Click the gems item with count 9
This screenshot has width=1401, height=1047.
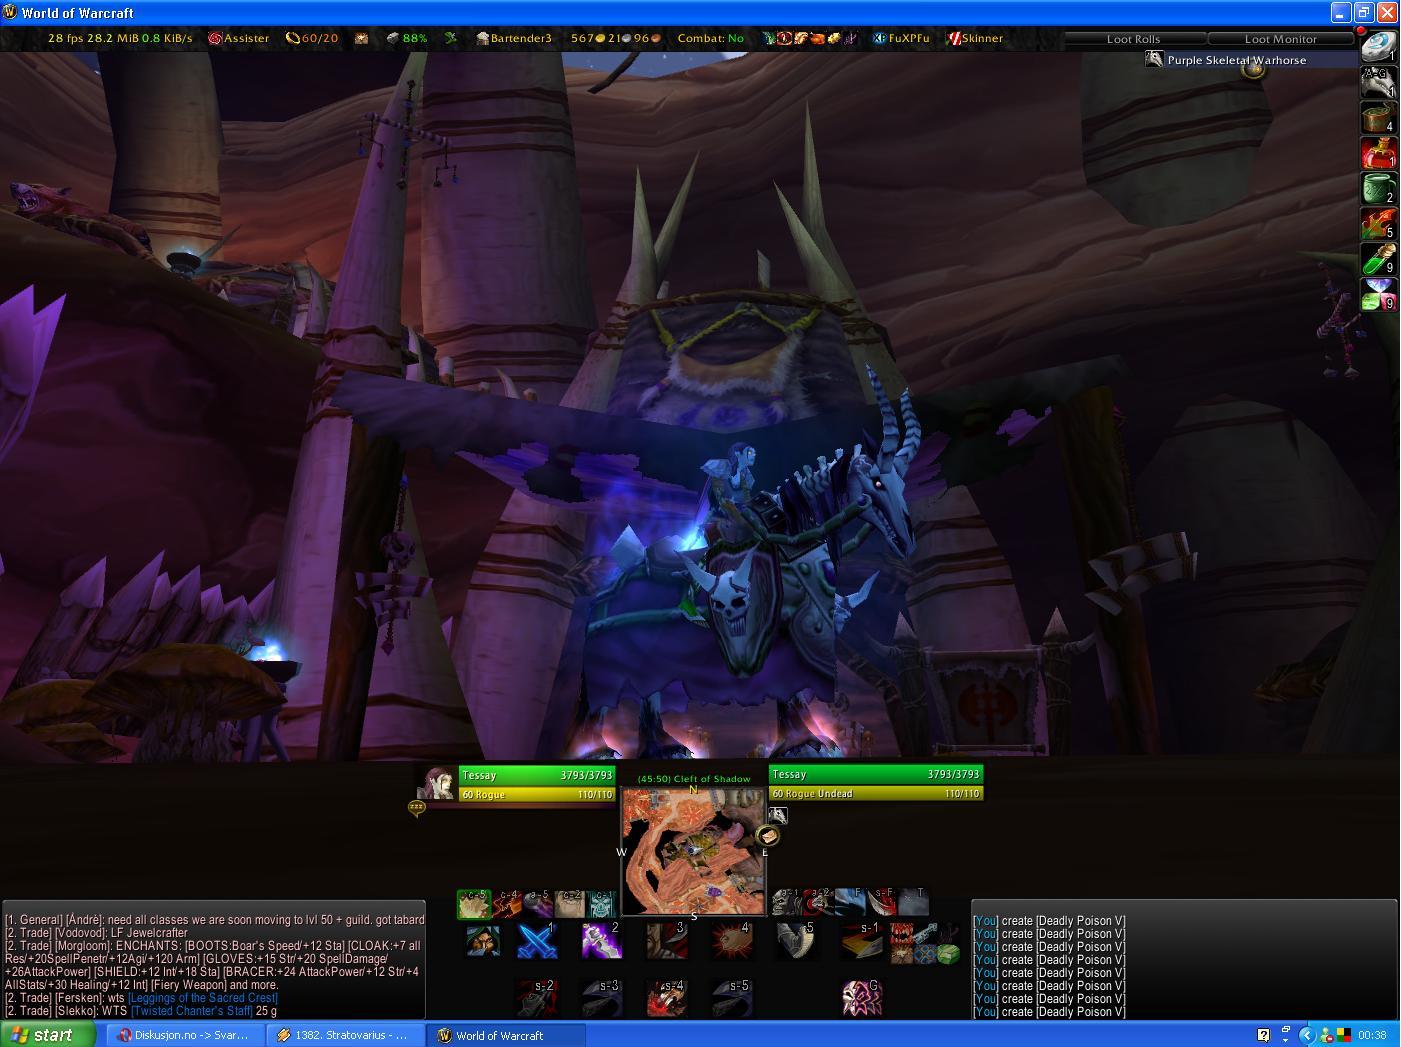[x=1379, y=294]
